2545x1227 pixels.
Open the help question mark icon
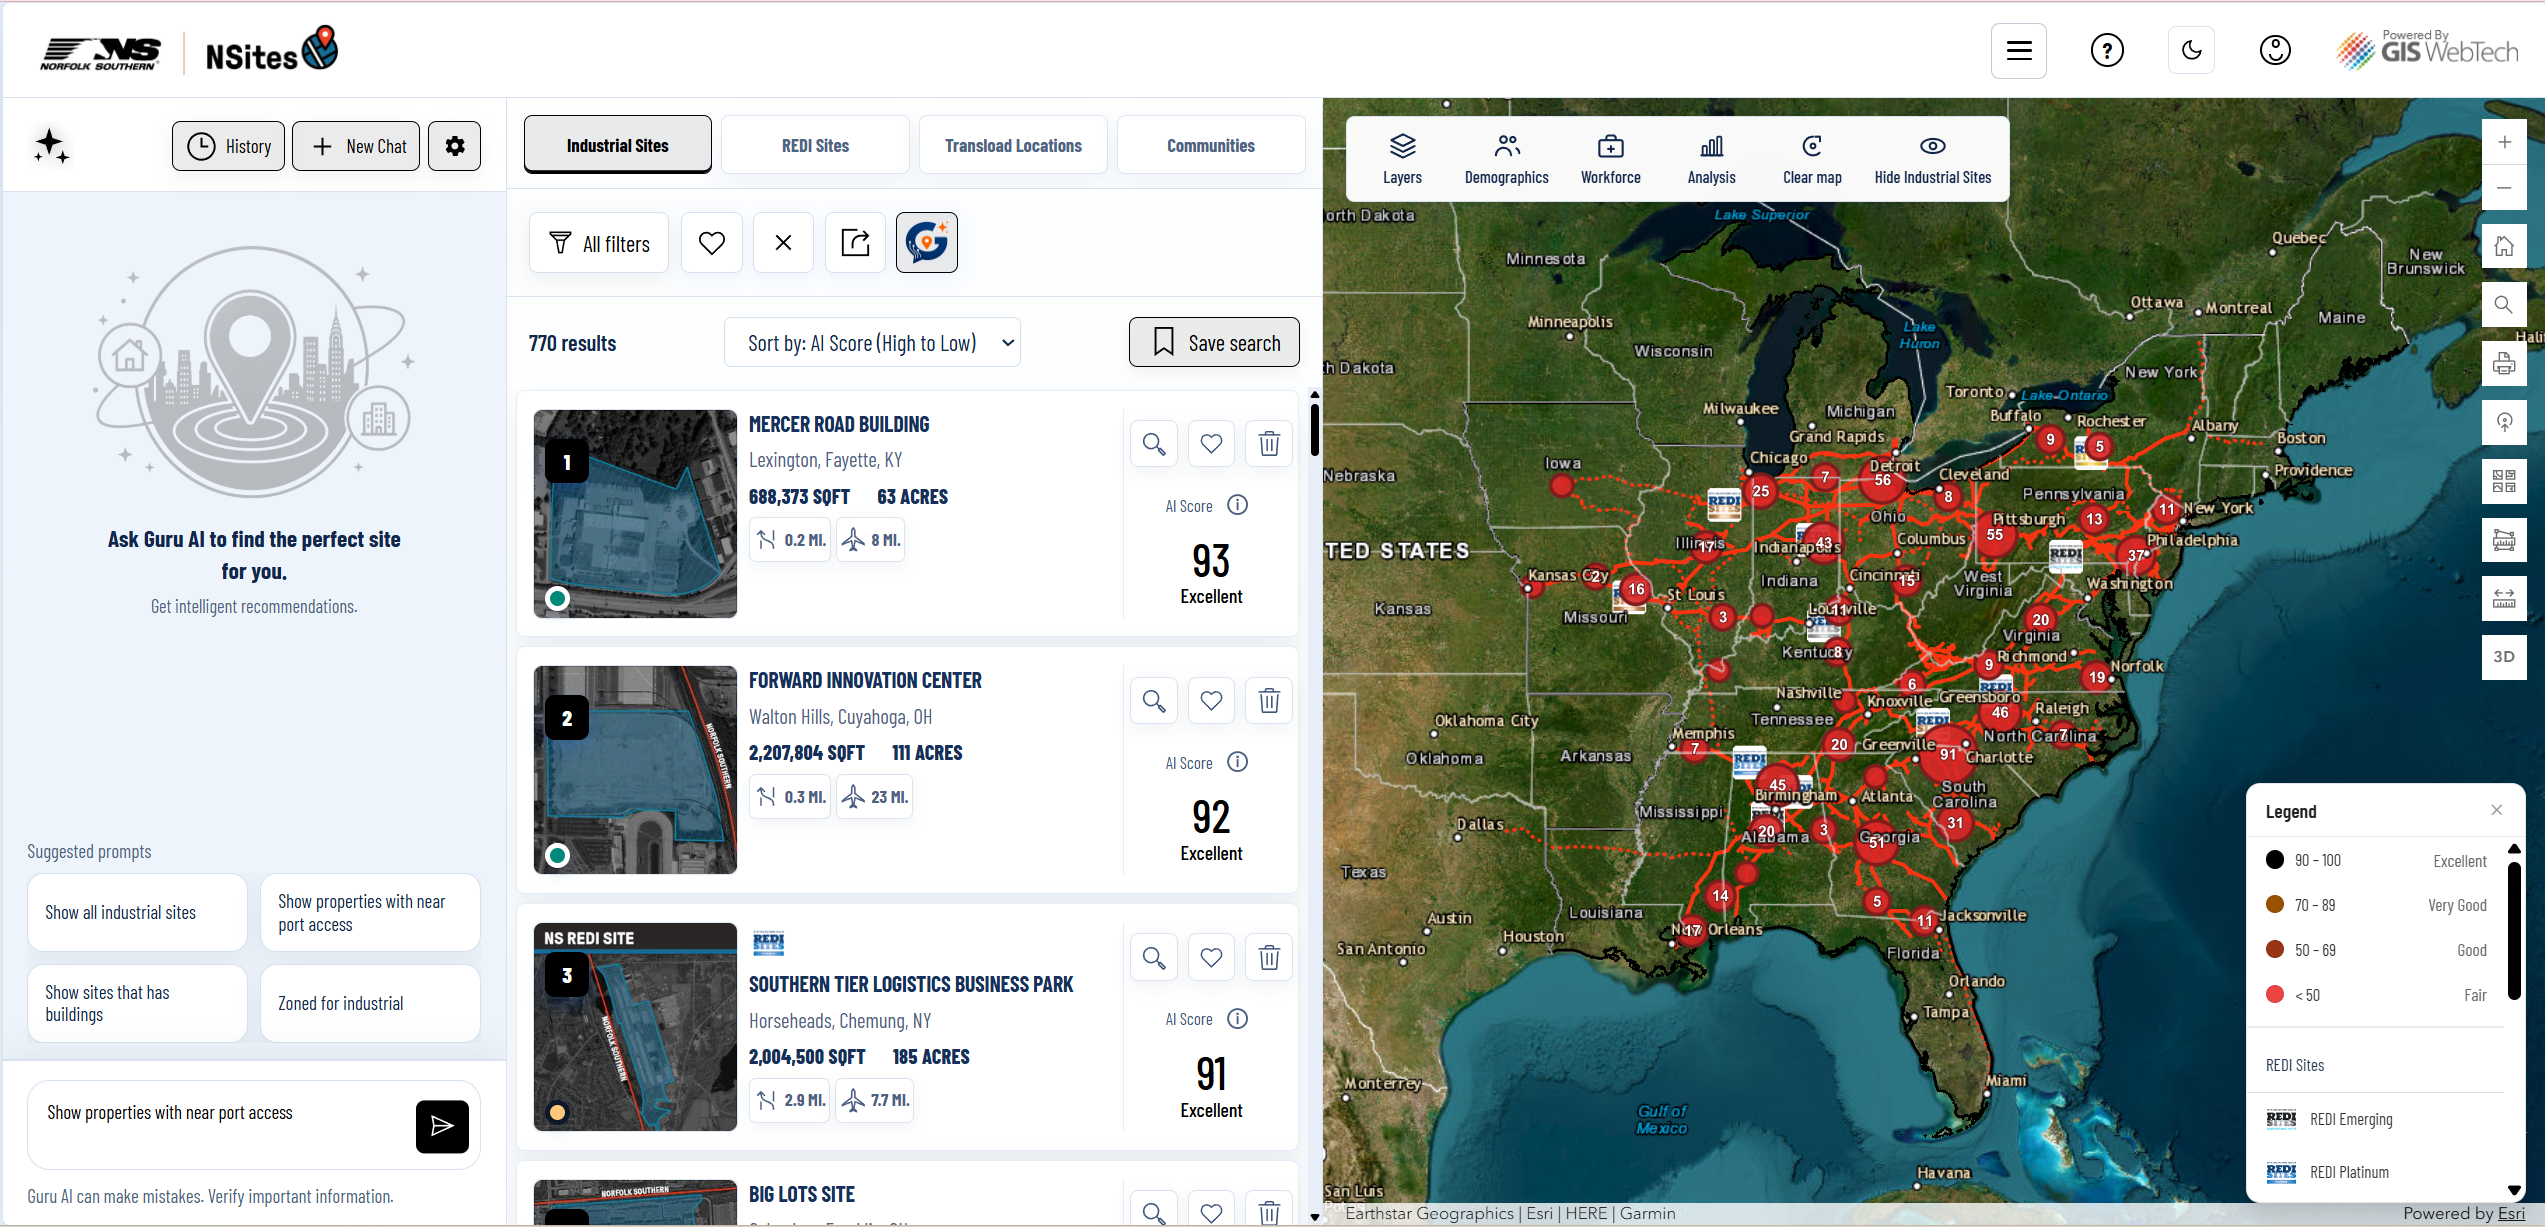click(x=2107, y=50)
